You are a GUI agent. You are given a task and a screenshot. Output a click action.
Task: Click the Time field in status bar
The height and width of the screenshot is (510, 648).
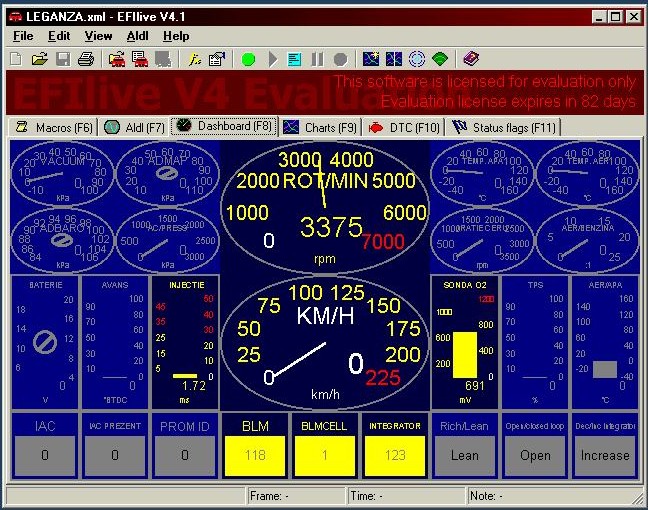(407, 496)
